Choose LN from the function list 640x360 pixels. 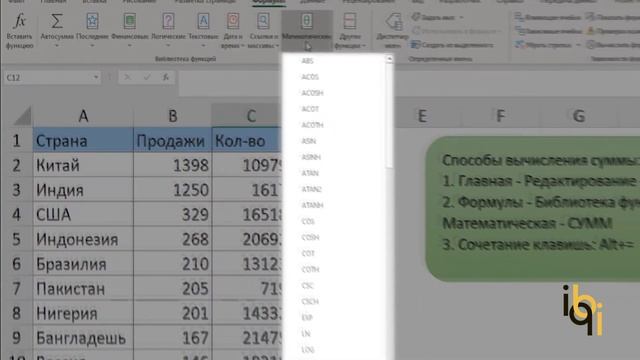click(306, 334)
